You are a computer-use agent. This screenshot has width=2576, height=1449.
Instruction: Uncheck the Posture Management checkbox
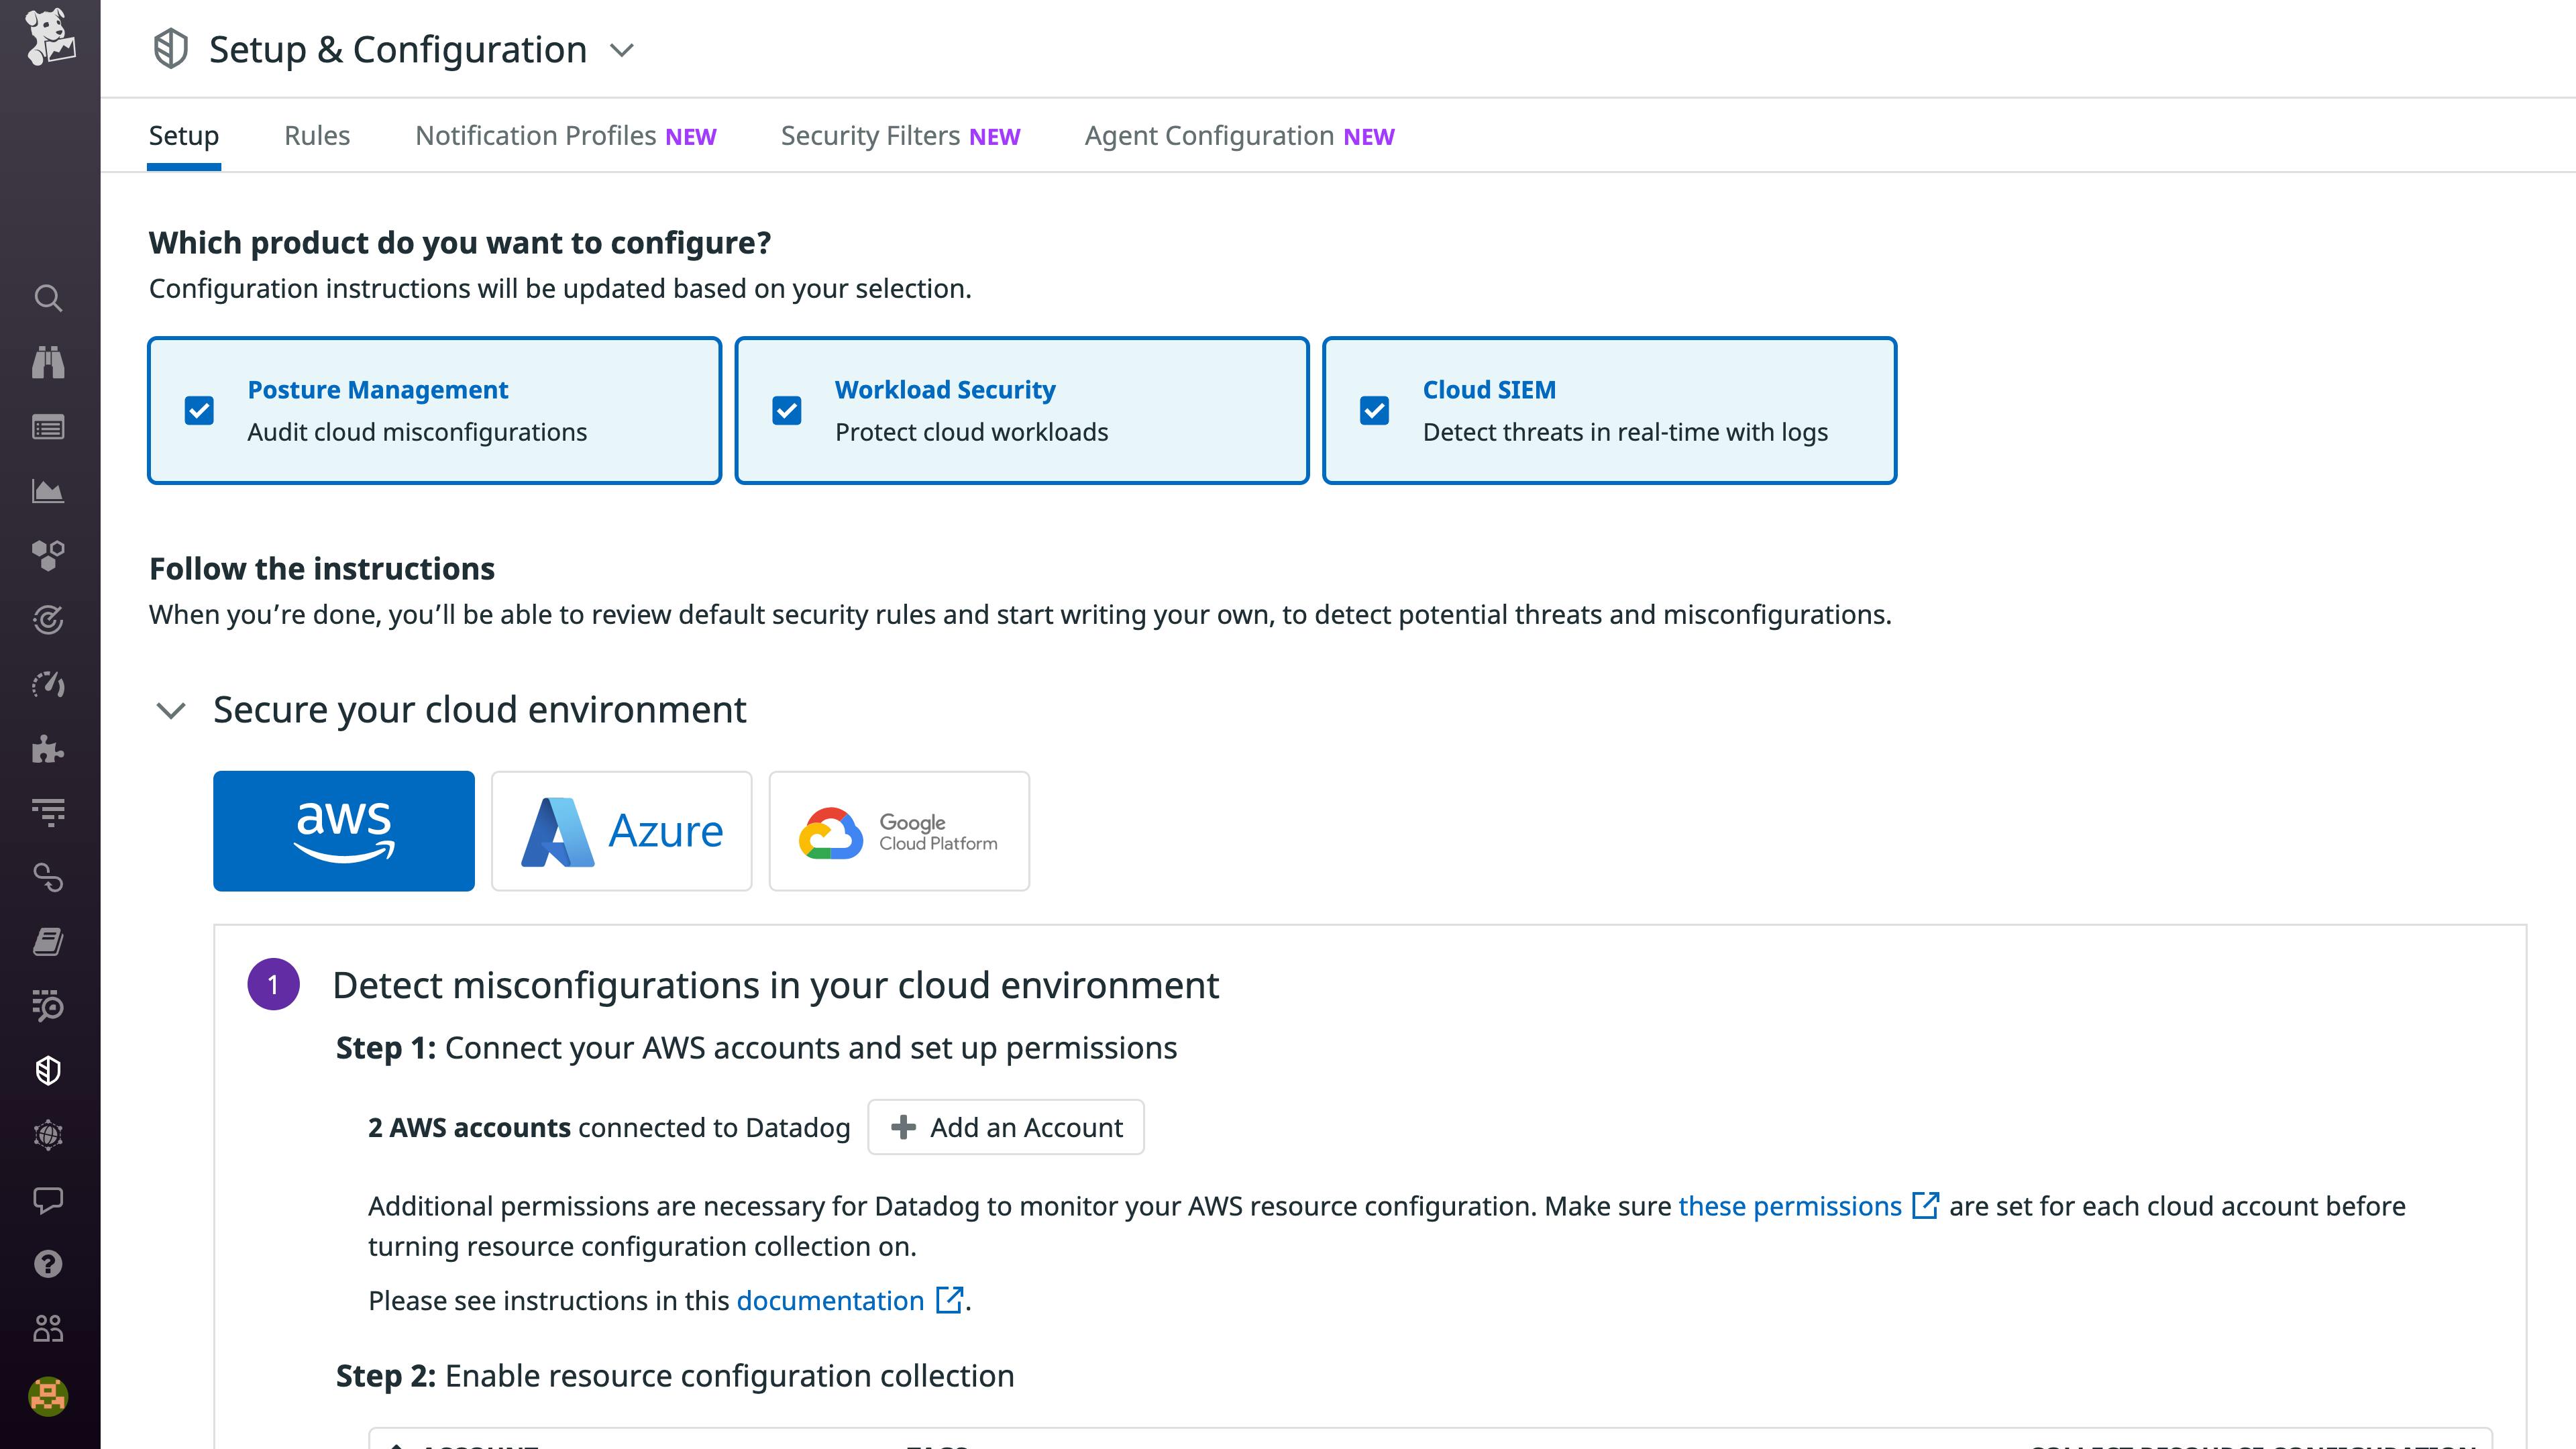point(200,410)
